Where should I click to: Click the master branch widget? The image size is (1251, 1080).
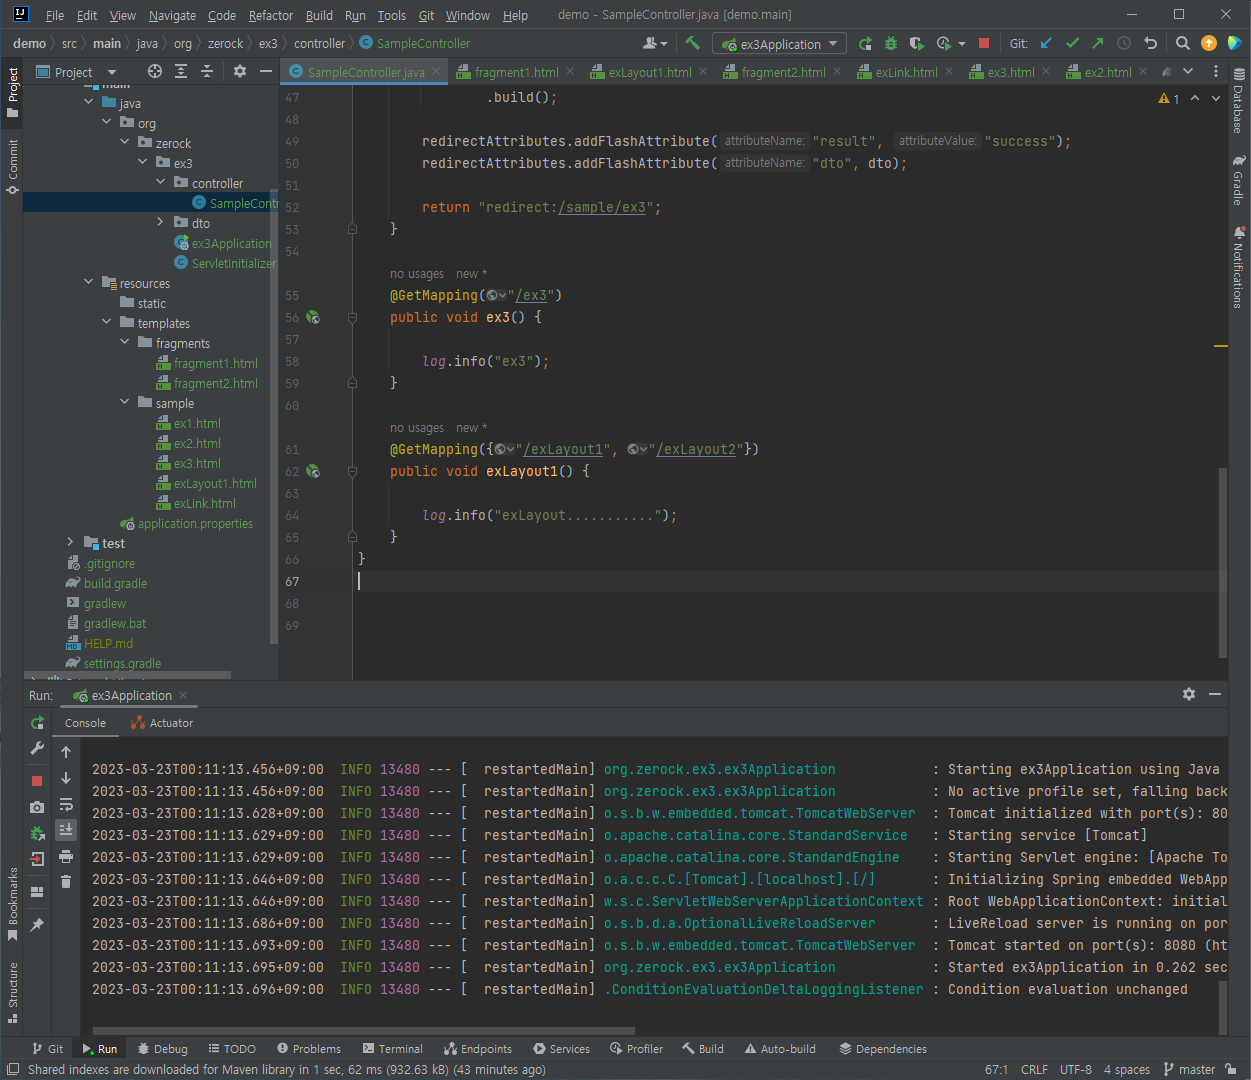(x=1189, y=1069)
